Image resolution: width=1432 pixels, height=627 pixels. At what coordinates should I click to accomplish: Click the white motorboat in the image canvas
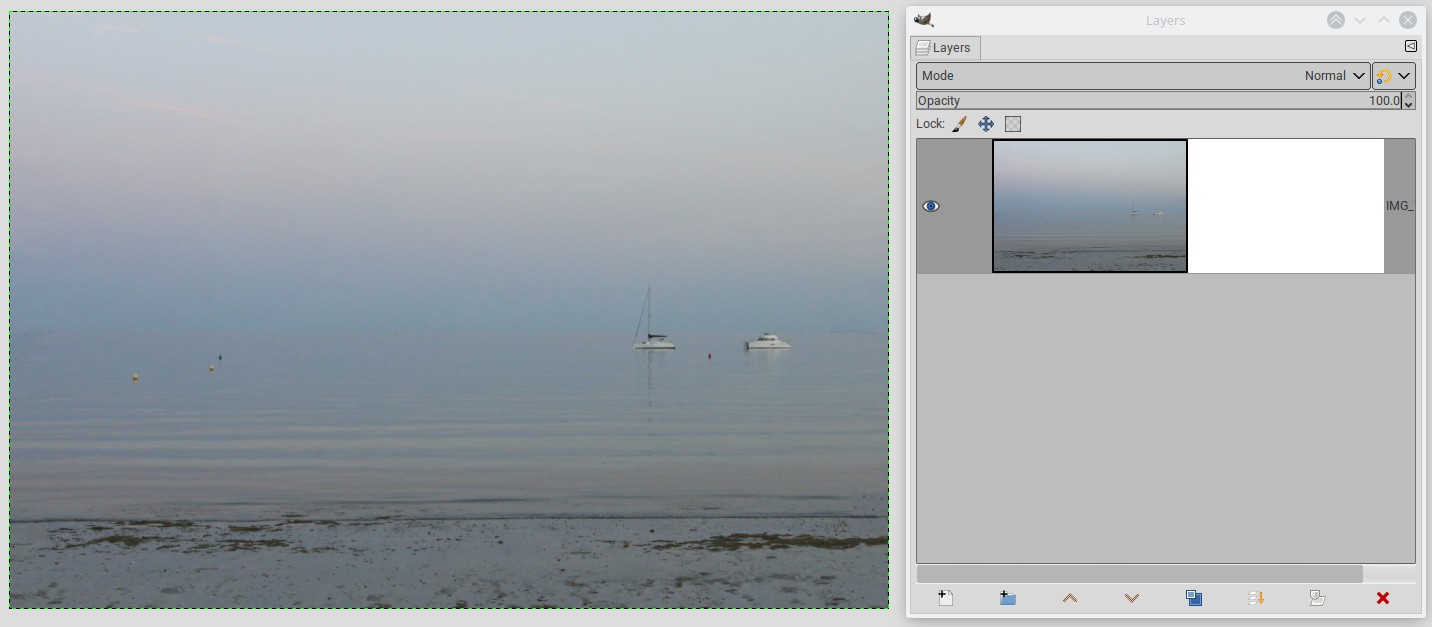pos(768,342)
